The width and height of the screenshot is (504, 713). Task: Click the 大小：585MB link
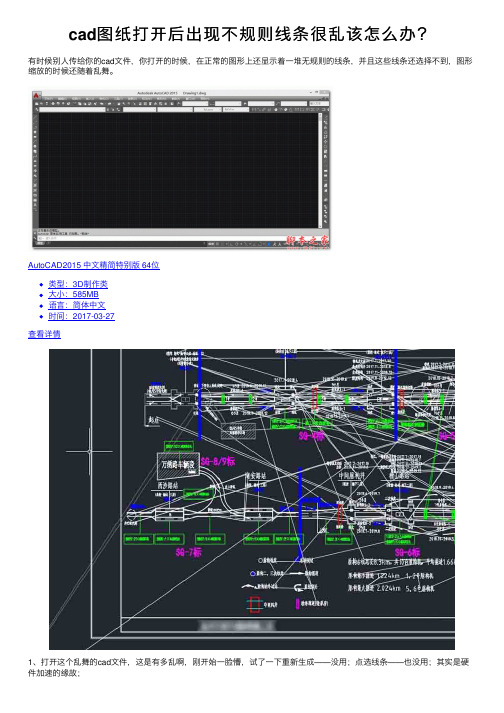pos(73,295)
